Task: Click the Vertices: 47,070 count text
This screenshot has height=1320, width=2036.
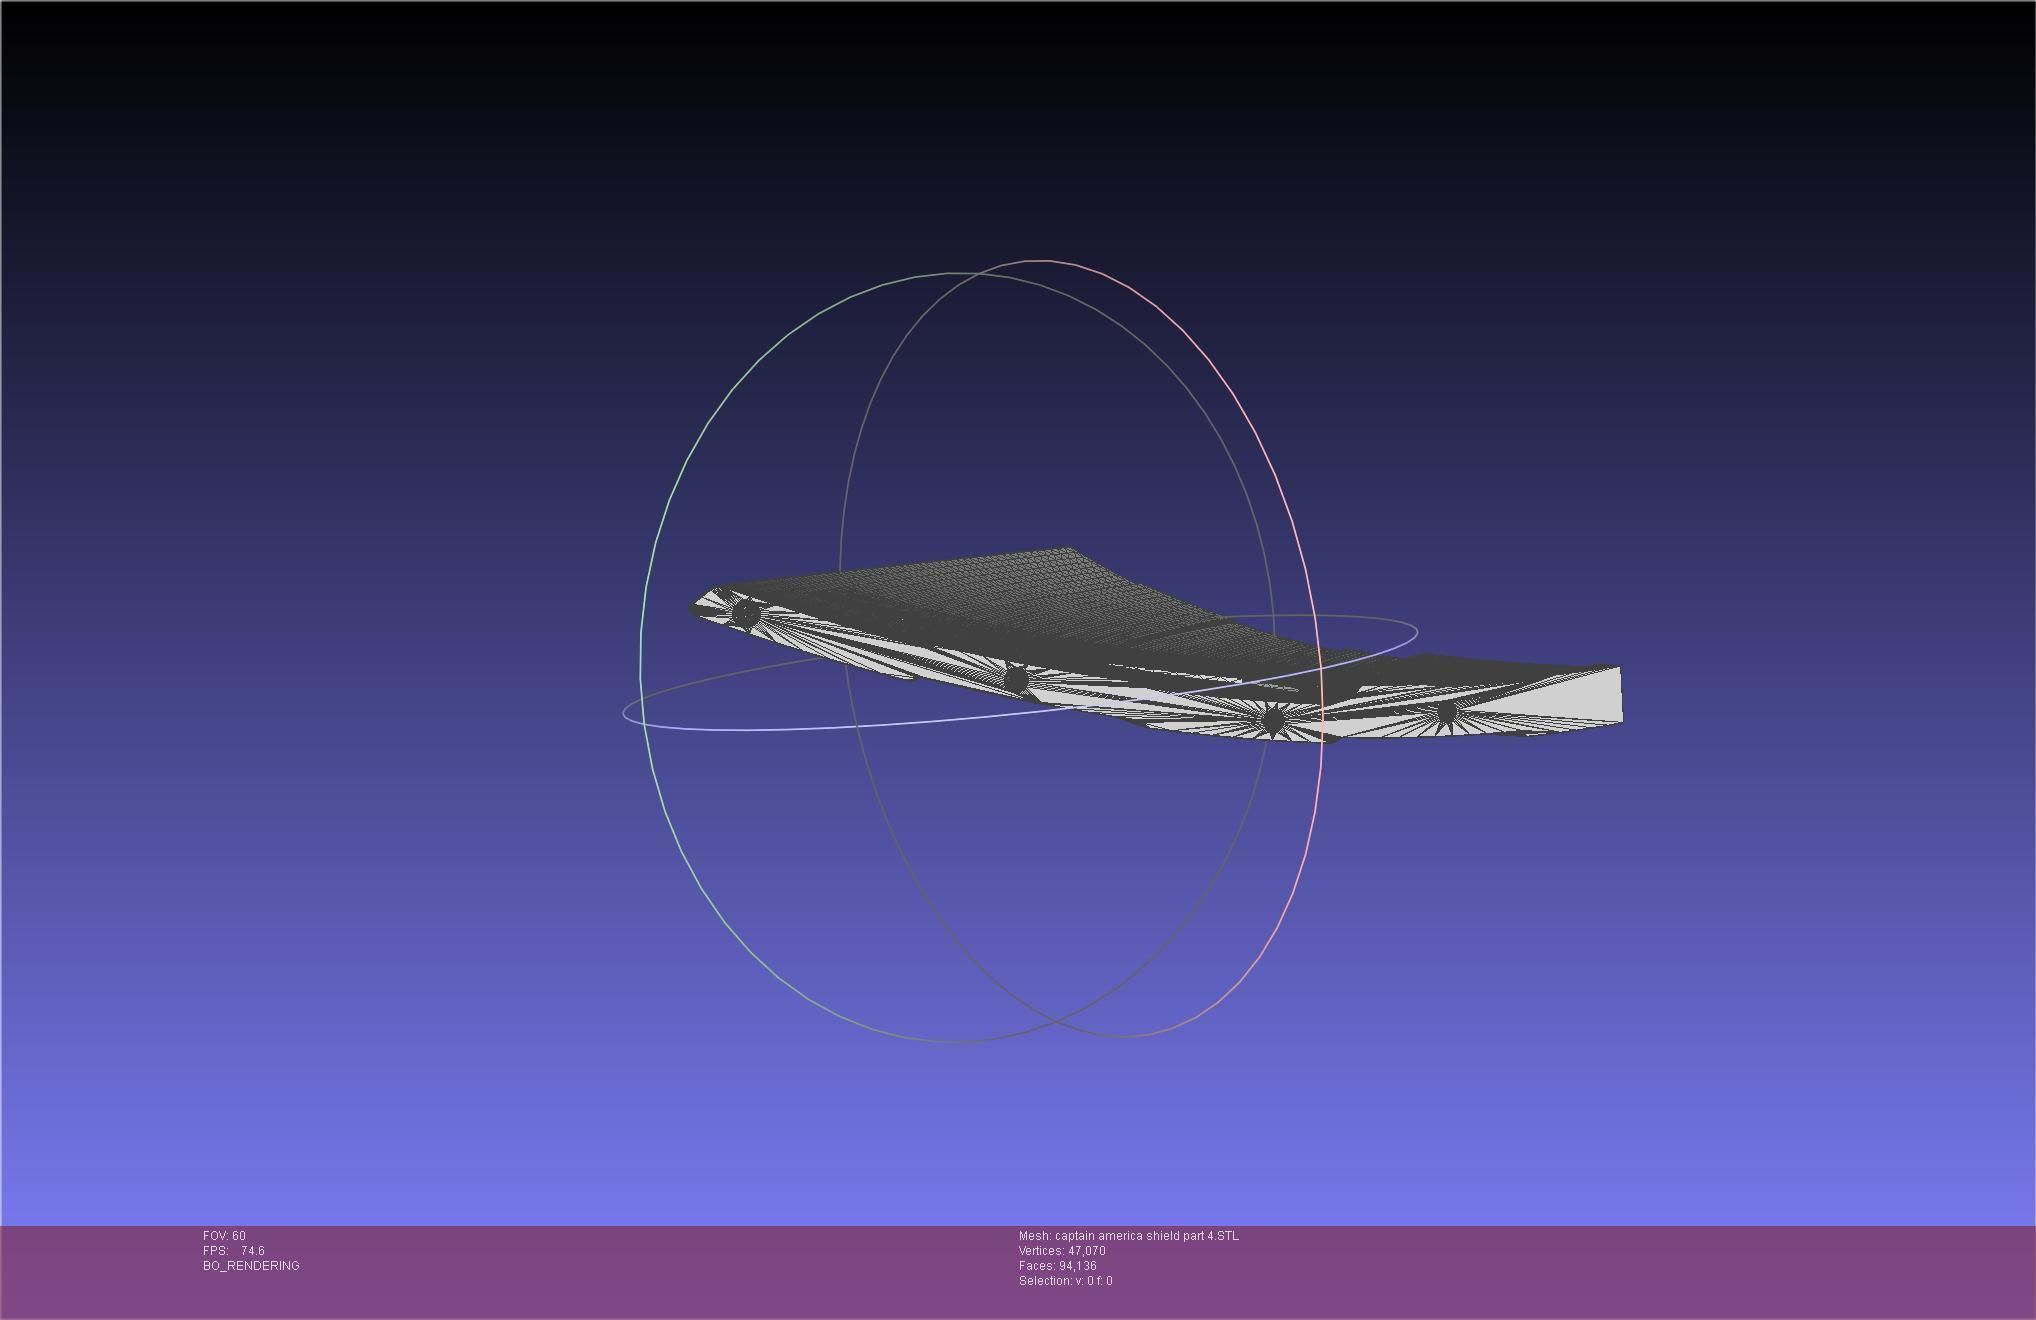Action: click(x=1062, y=1251)
